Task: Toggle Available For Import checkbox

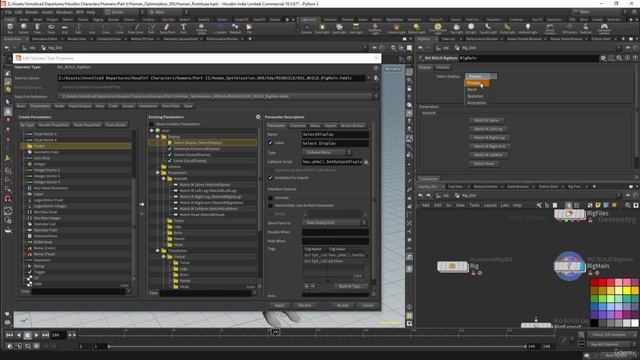Action: pyautogui.click(x=270, y=178)
